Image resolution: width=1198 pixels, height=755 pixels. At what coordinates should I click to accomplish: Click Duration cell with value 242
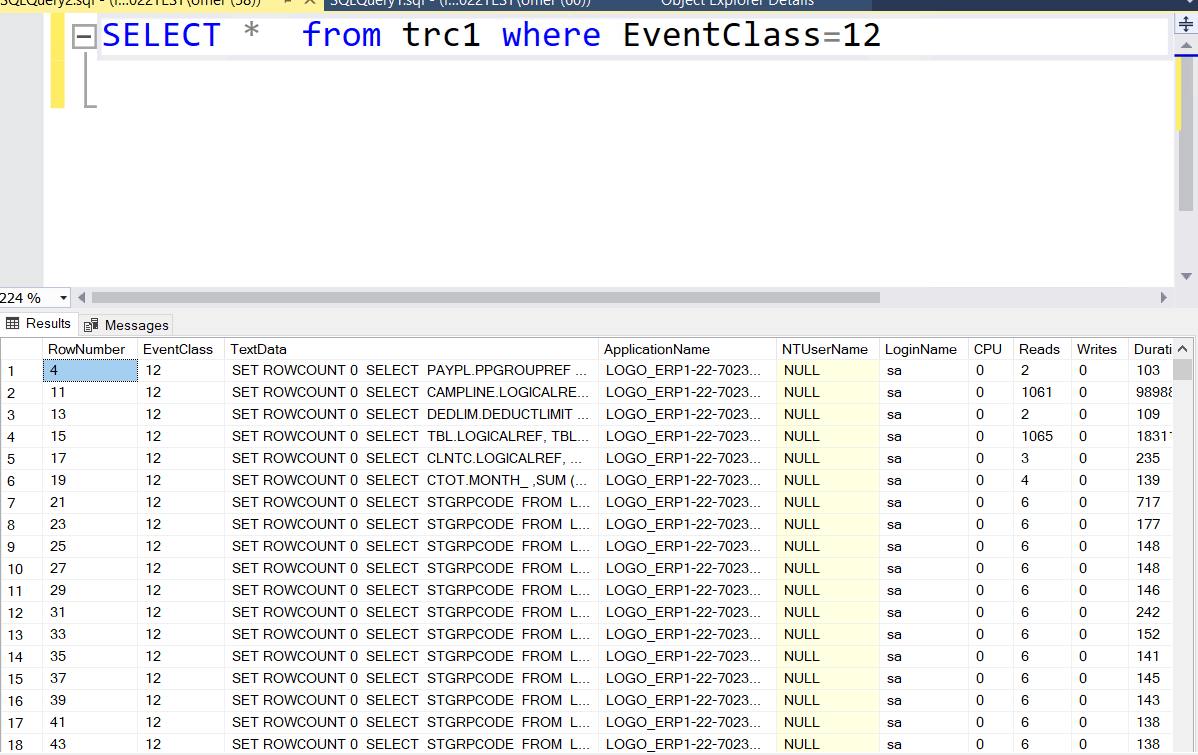coord(1151,613)
